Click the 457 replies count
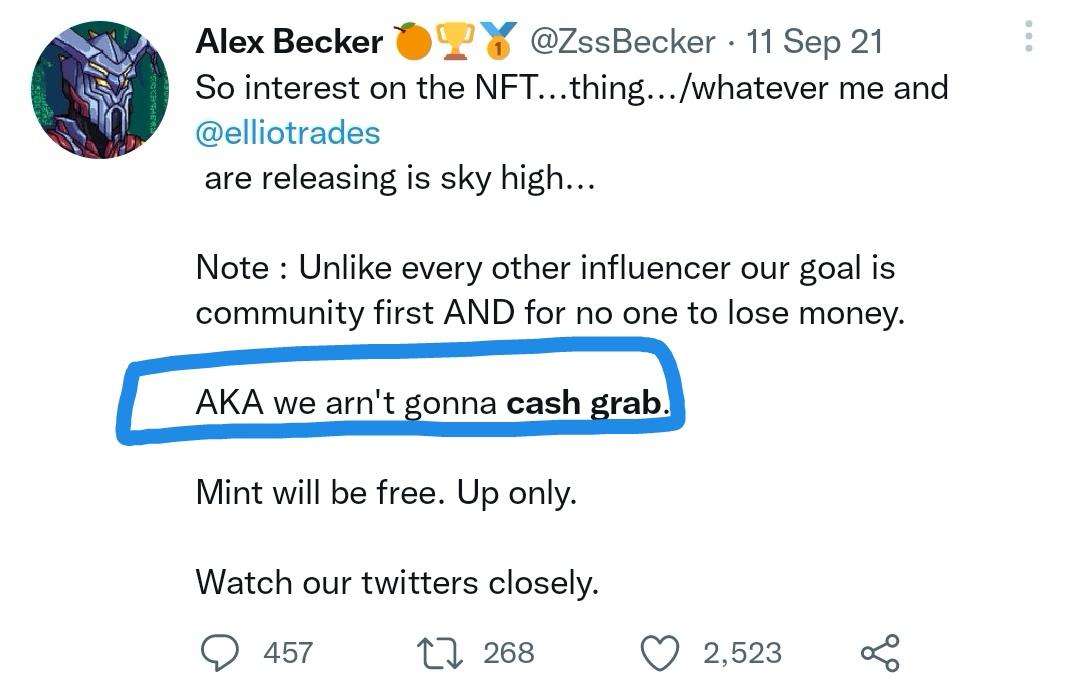 pos(288,653)
